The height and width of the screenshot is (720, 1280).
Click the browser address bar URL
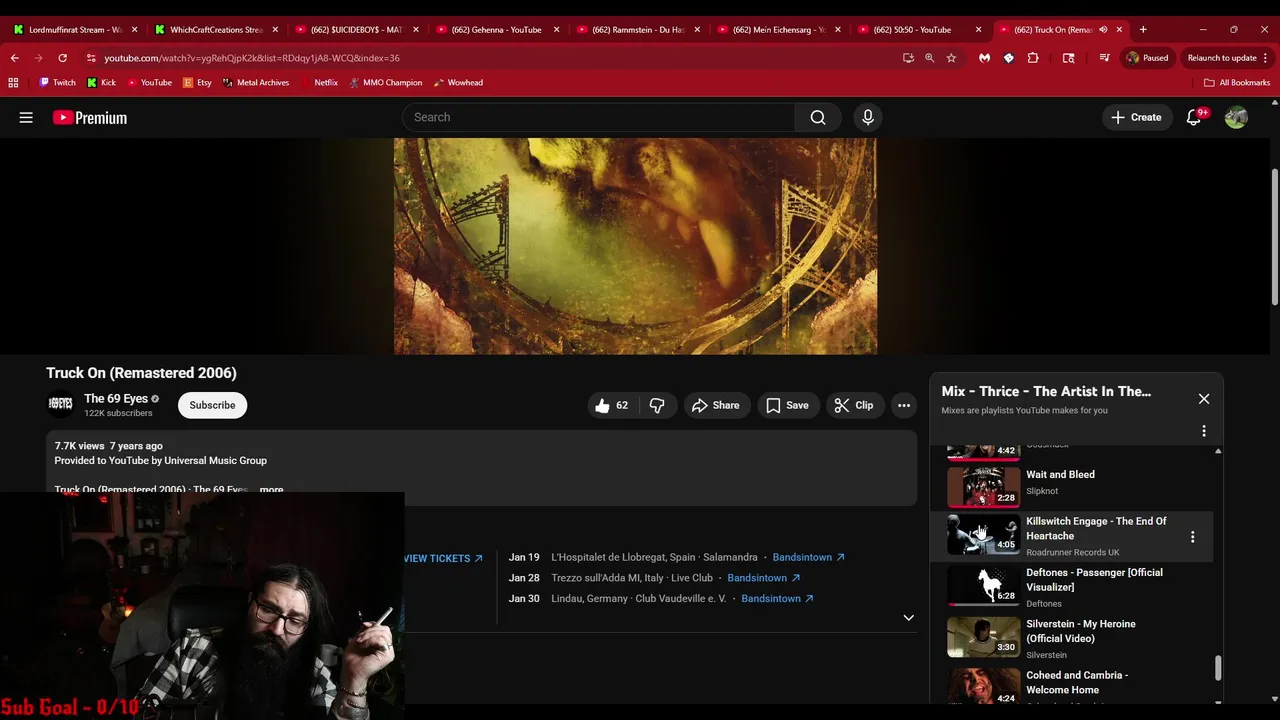tap(251, 58)
